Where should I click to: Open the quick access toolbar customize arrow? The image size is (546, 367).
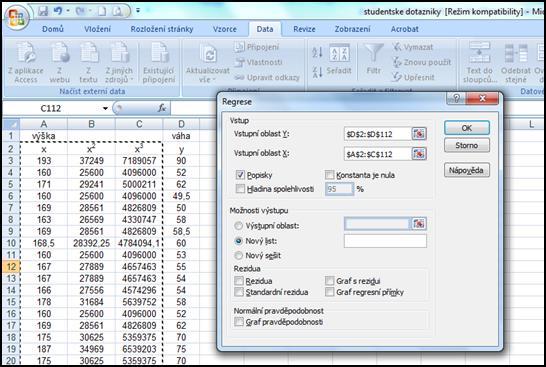tap(138, 11)
